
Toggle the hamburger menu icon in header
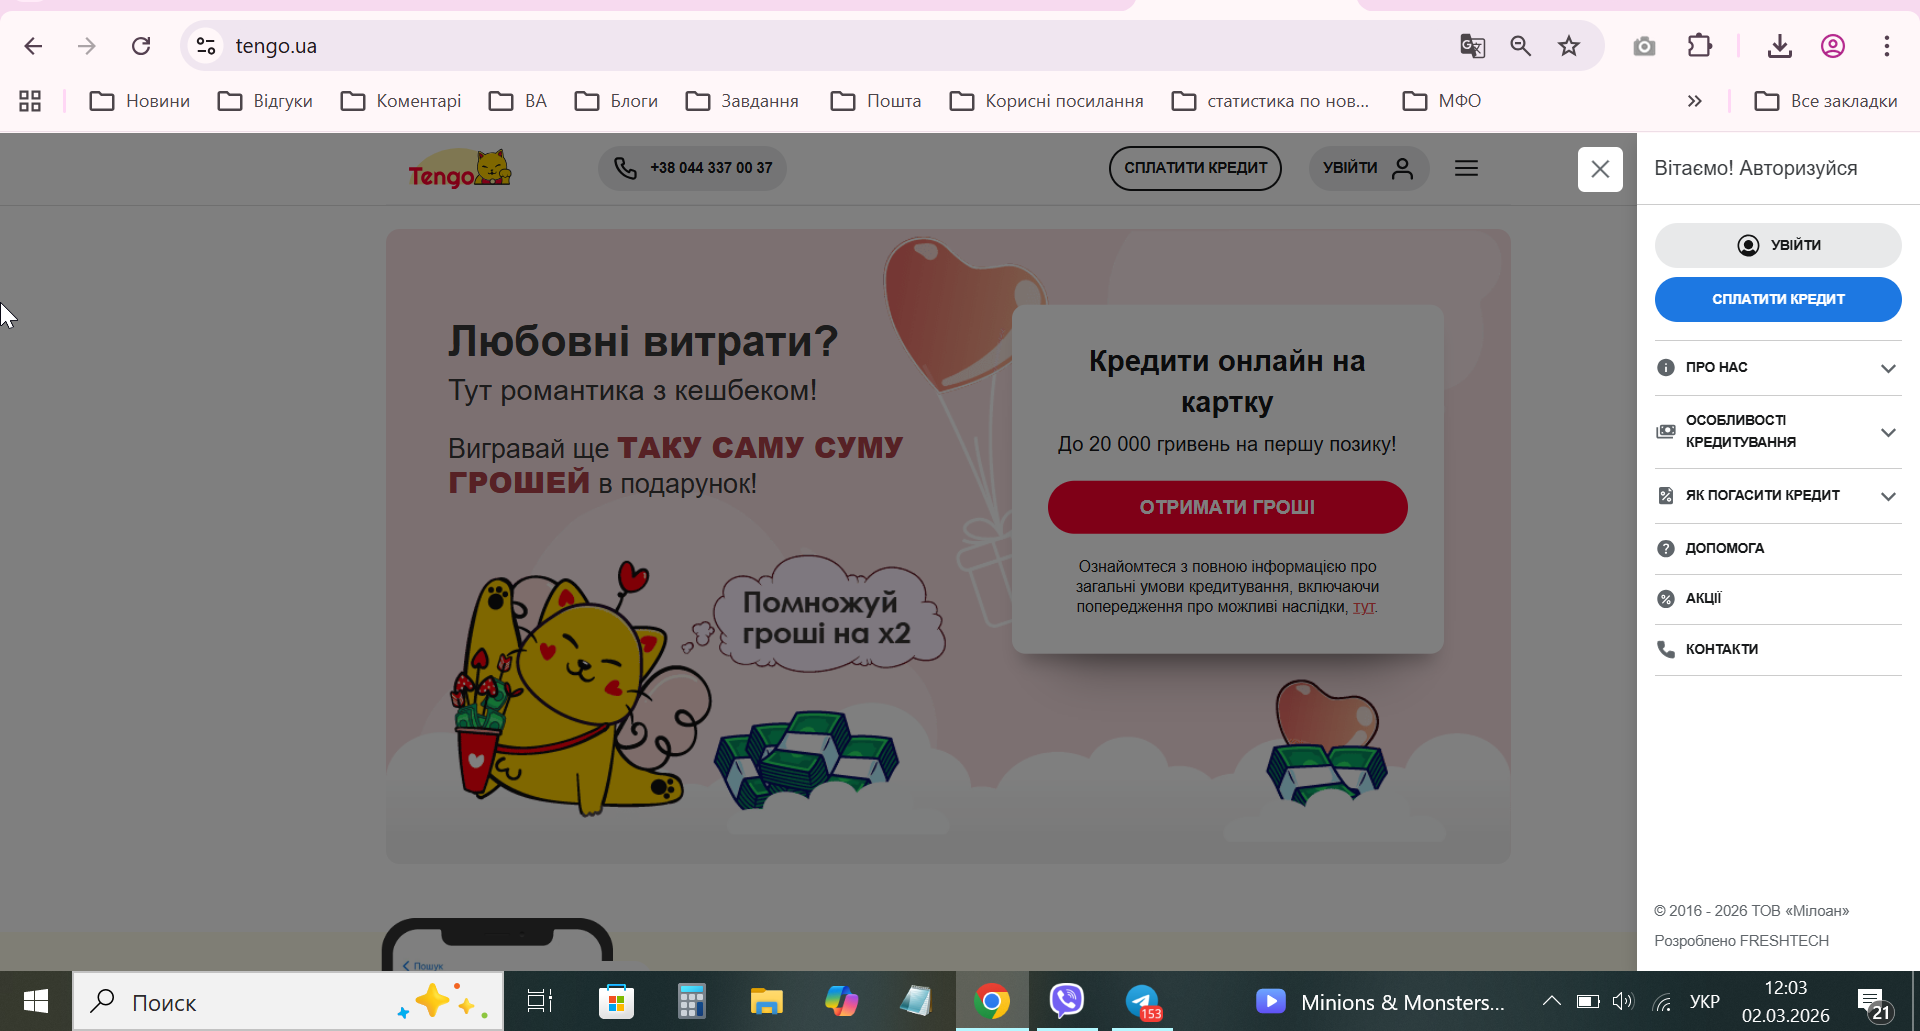[x=1466, y=168]
